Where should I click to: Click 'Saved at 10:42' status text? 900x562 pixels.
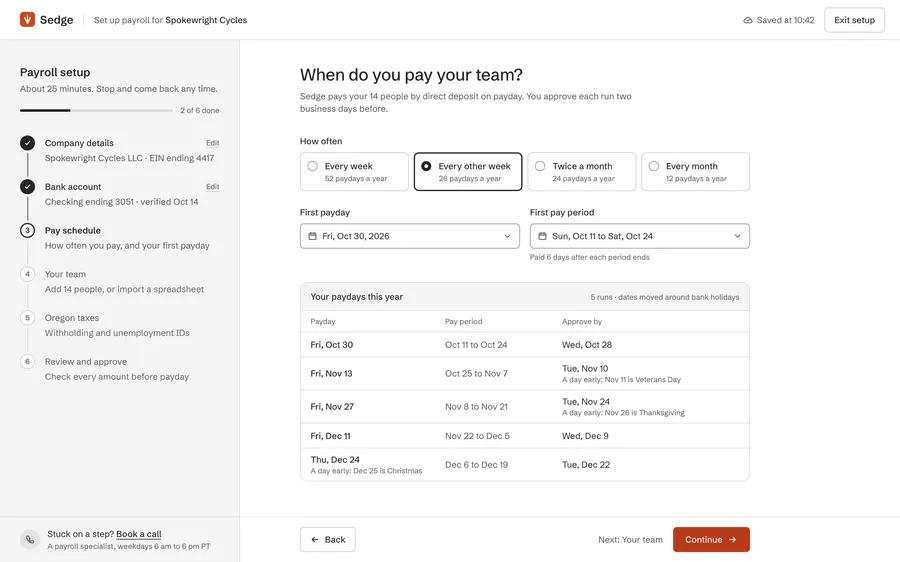[785, 20]
